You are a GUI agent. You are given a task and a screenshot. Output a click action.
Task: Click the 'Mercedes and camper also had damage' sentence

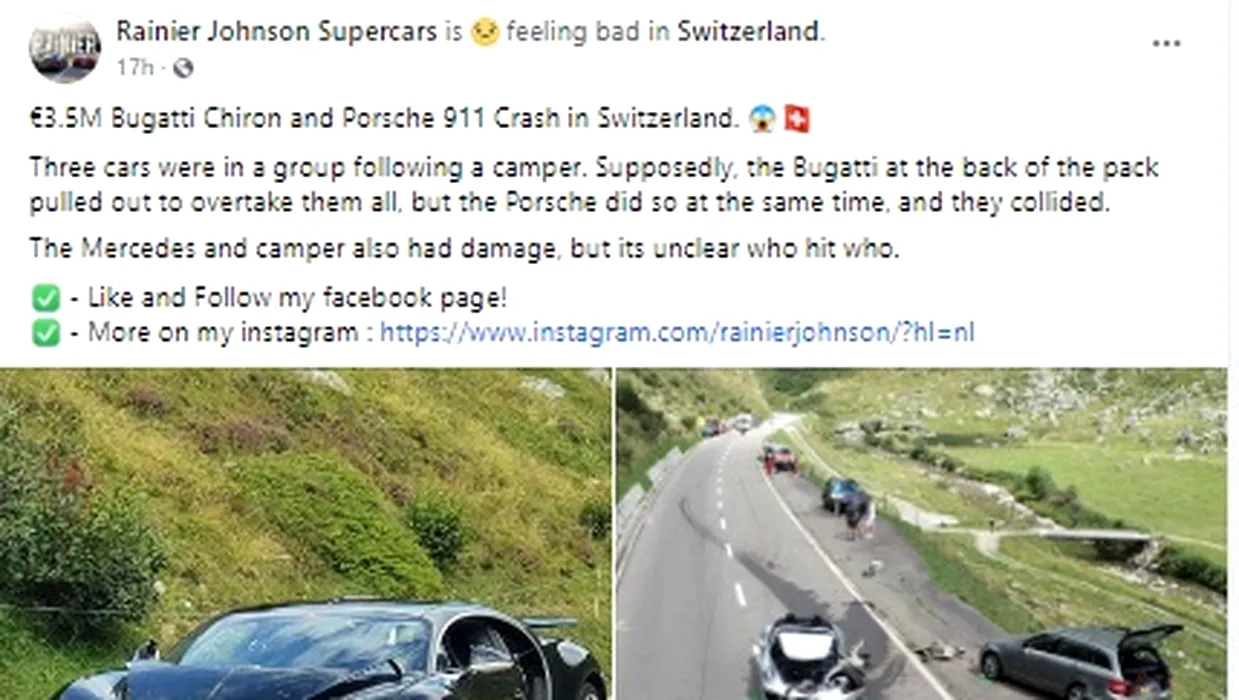pyautogui.click(x=464, y=248)
